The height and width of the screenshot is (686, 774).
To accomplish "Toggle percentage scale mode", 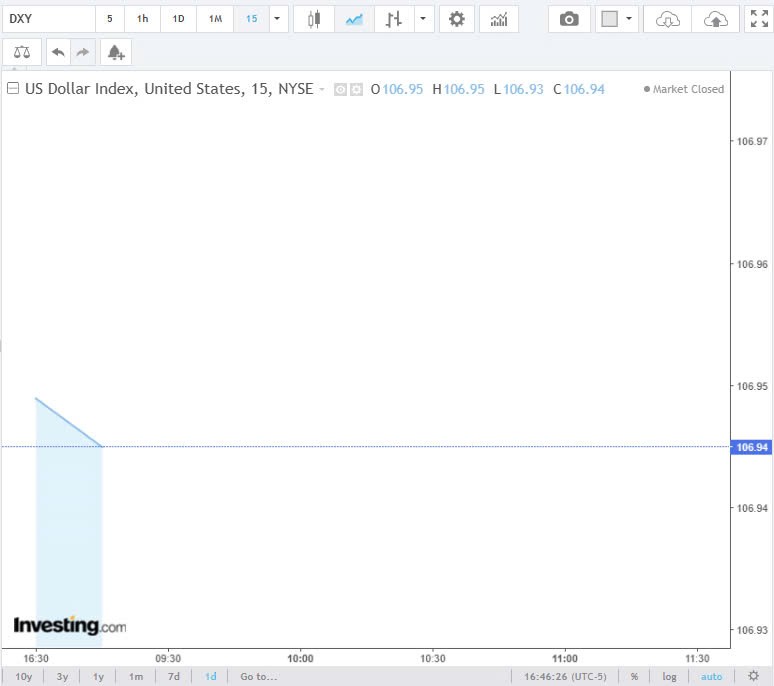I will [x=634, y=677].
